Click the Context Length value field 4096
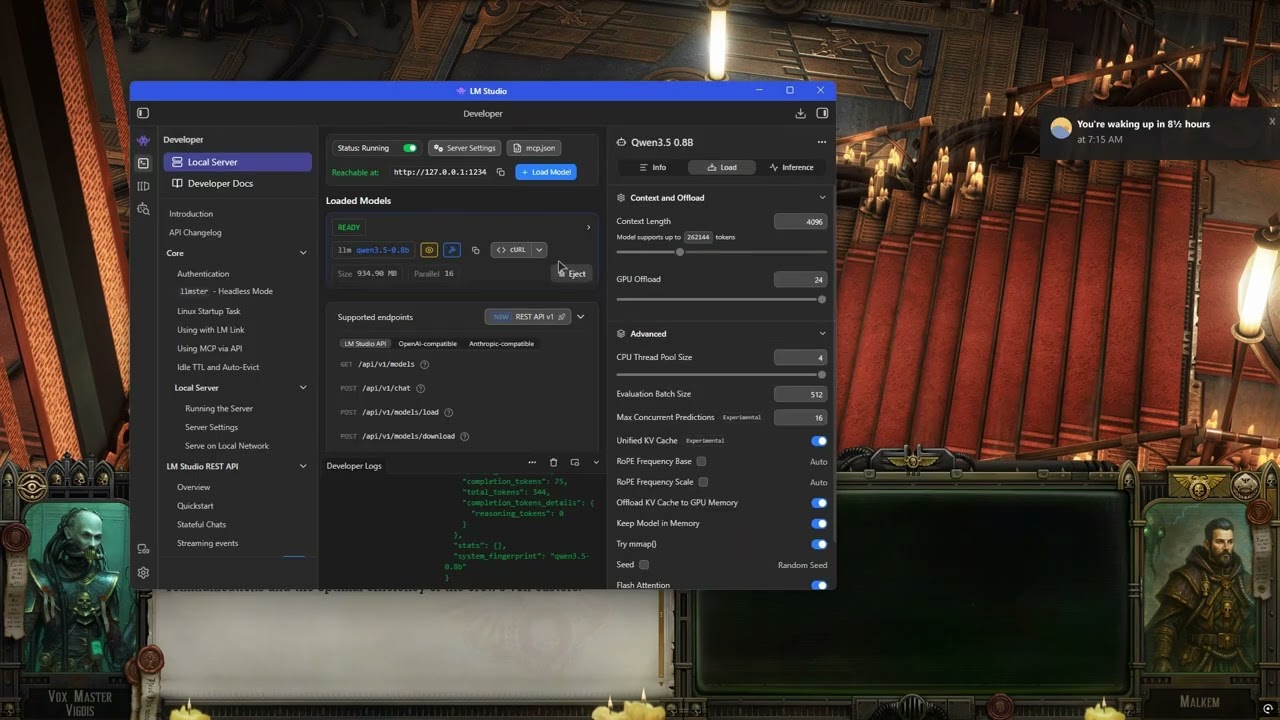The height and width of the screenshot is (720, 1280). coord(800,221)
